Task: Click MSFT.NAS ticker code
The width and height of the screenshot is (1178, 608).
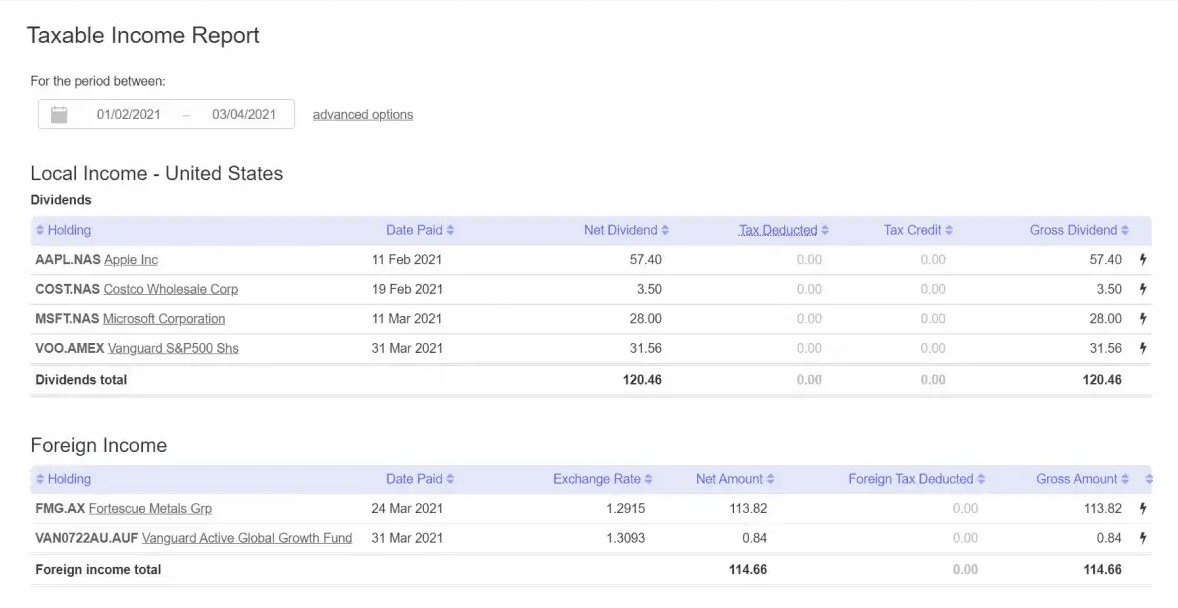Action: point(67,319)
